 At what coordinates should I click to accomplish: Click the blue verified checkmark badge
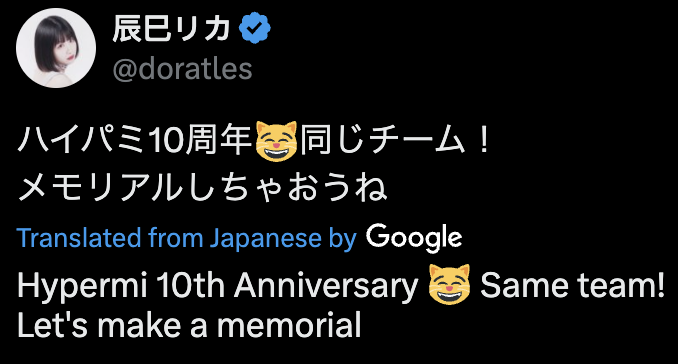click(255, 28)
